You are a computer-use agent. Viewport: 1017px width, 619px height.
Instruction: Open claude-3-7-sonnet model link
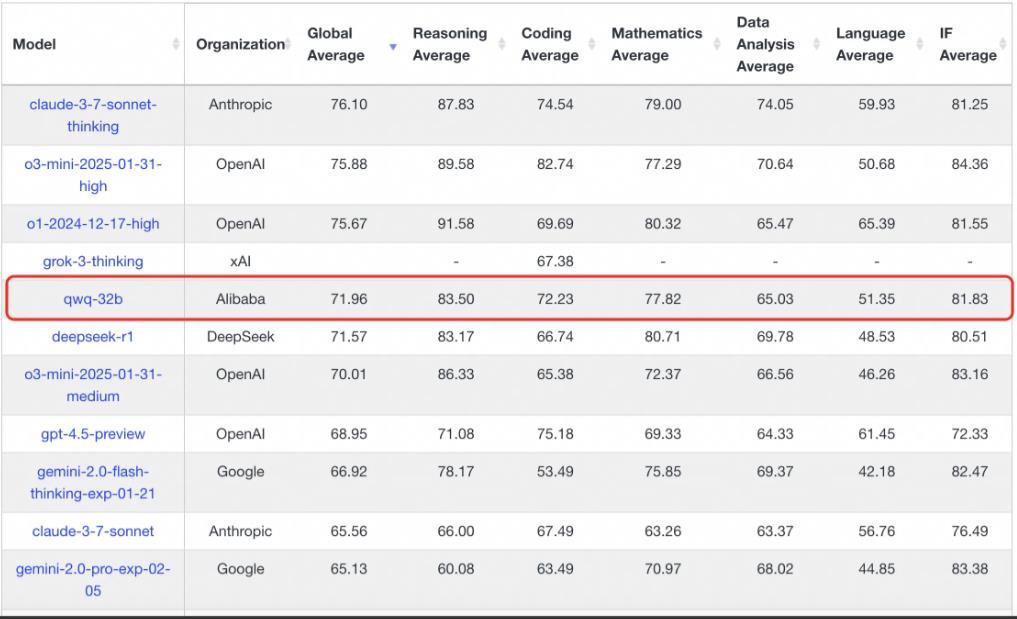click(x=93, y=531)
